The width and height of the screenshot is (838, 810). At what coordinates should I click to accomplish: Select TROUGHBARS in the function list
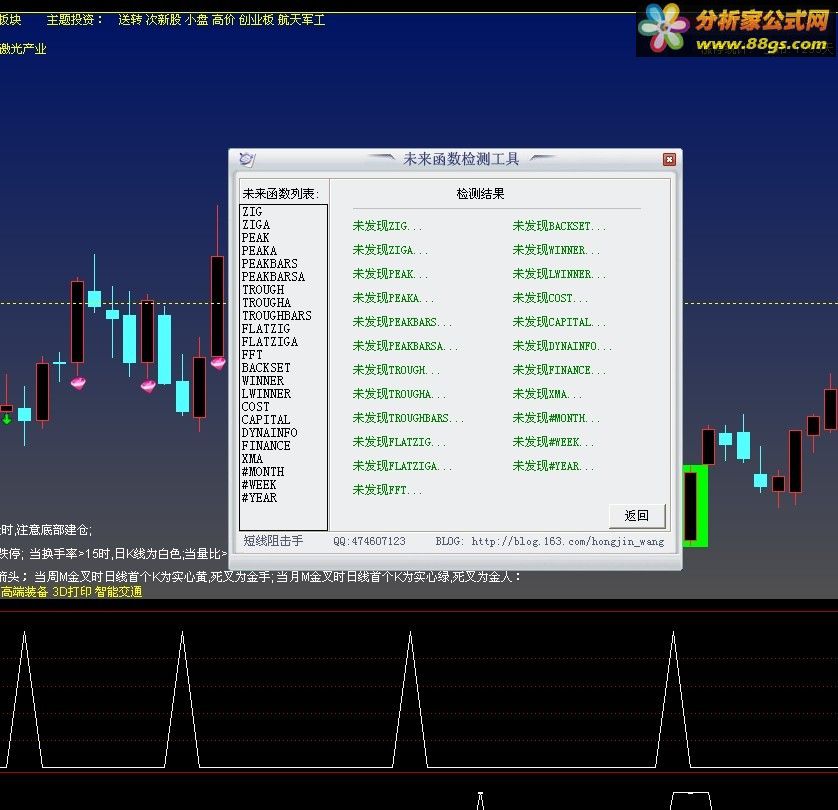[276, 315]
